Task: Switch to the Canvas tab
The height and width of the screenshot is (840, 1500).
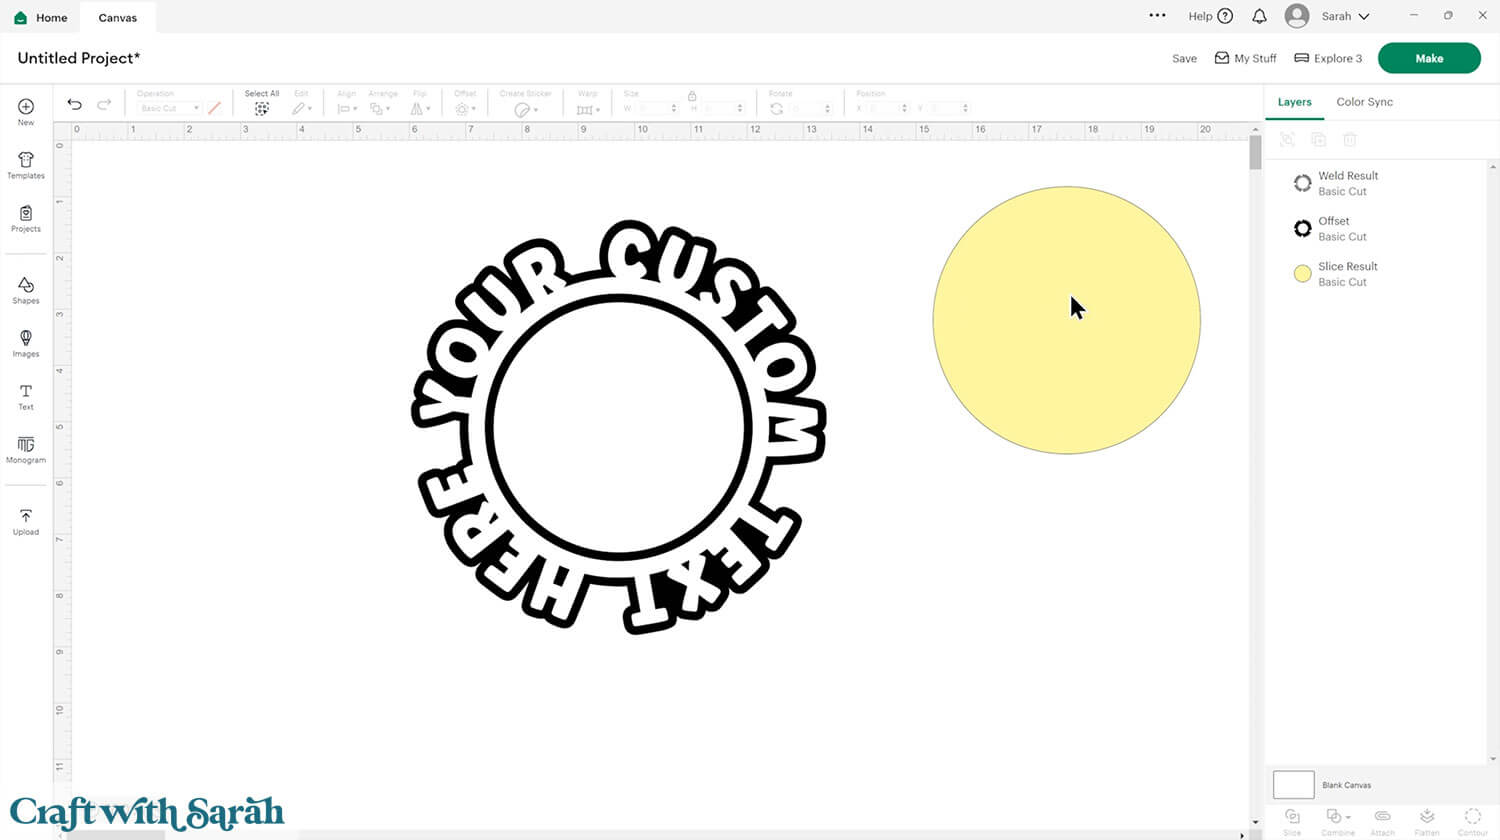Action: click(118, 17)
